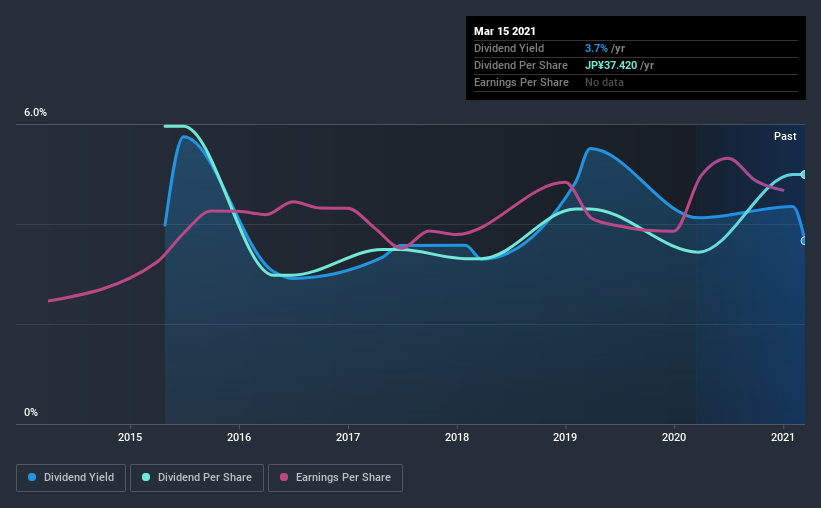Click the Dividend Per Share label in the tooltip
821x508 pixels.
pyautogui.click(x=521, y=65)
